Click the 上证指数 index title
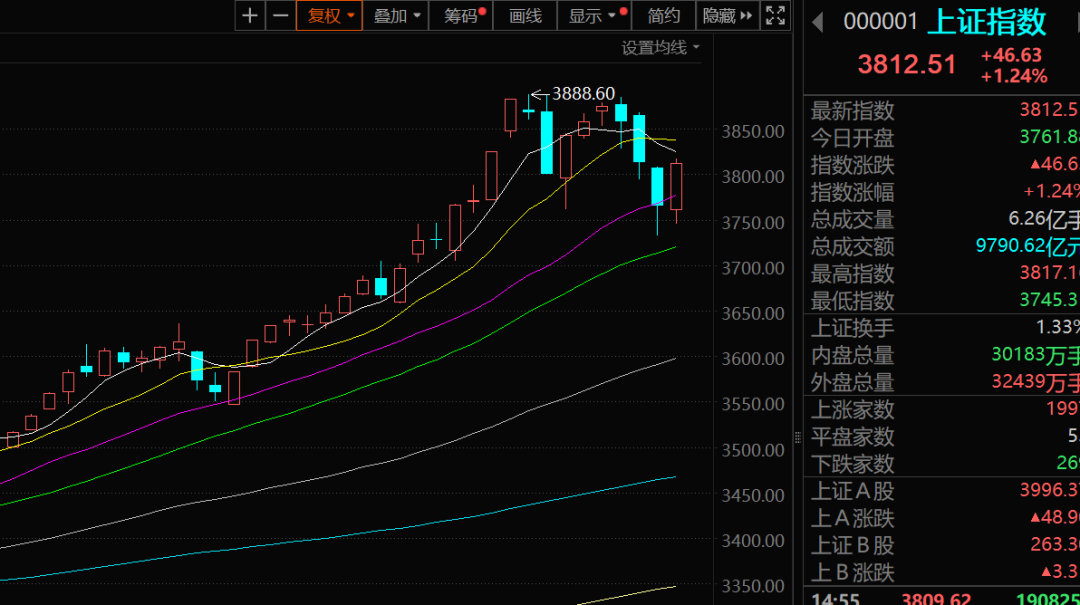The width and height of the screenshot is (1080, 605). pos(986,22)
